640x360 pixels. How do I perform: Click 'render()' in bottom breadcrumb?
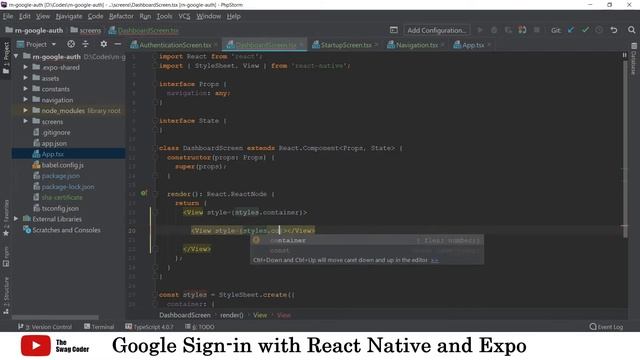point(231,315)
